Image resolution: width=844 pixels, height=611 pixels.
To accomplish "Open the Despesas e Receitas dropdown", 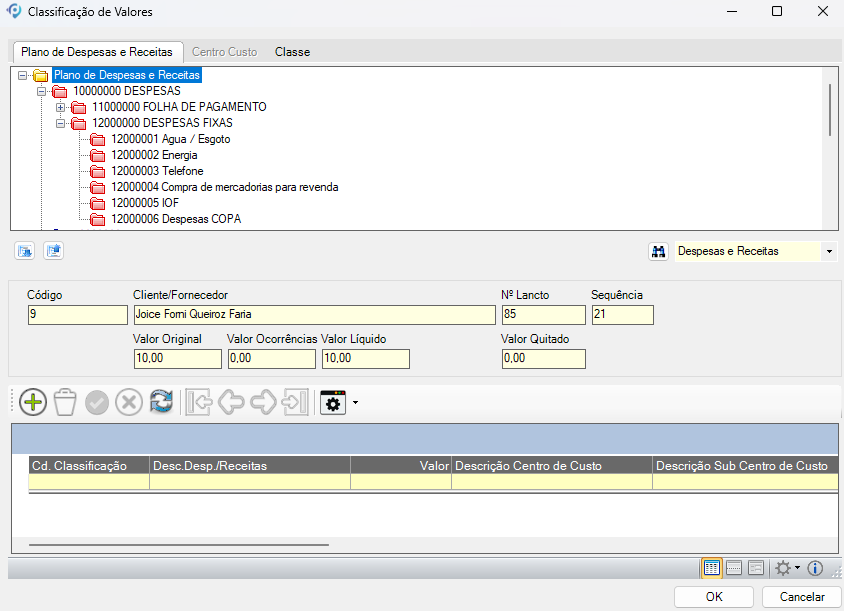I will pyautogui.click(x=829, y=252).
